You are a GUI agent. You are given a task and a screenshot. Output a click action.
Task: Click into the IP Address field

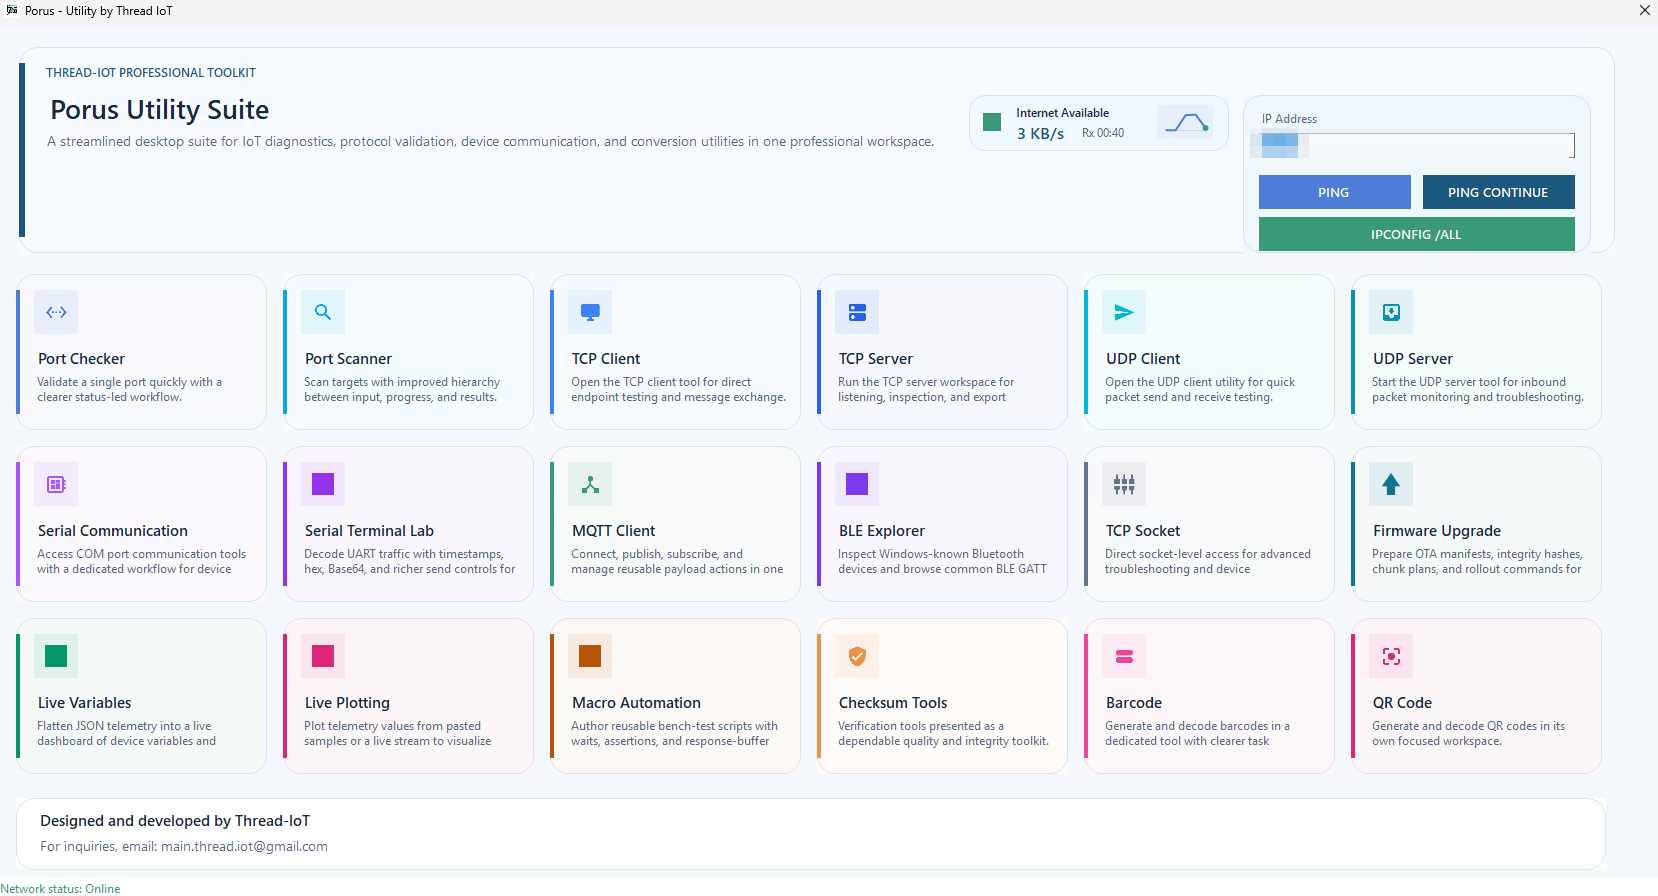click(1416, 145)
